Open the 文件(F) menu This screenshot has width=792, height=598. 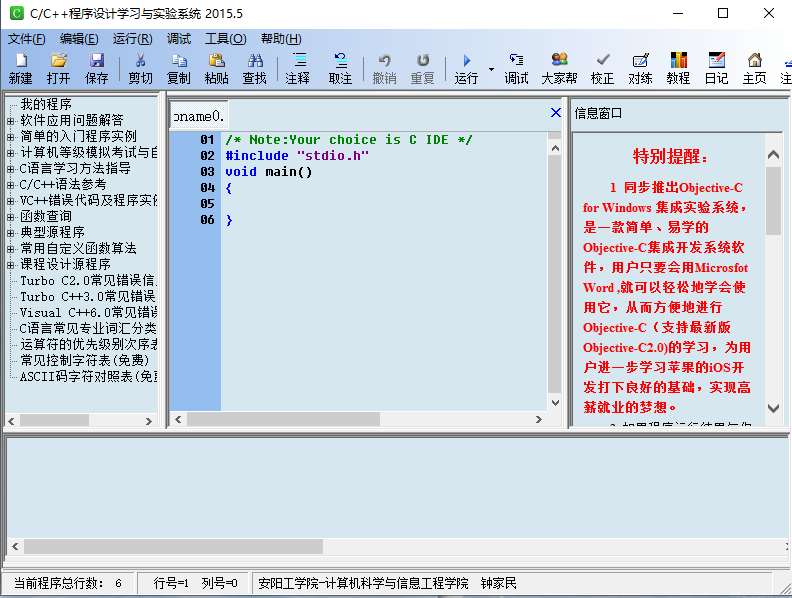click(x=26, y=39)
